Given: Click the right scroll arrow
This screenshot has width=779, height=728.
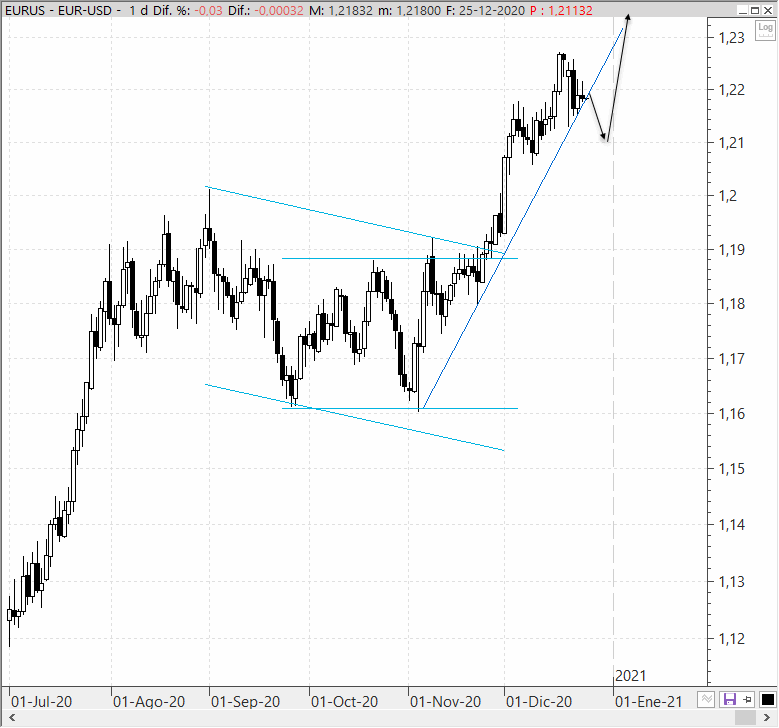Looking at the screenshot, I should (767, 717).
